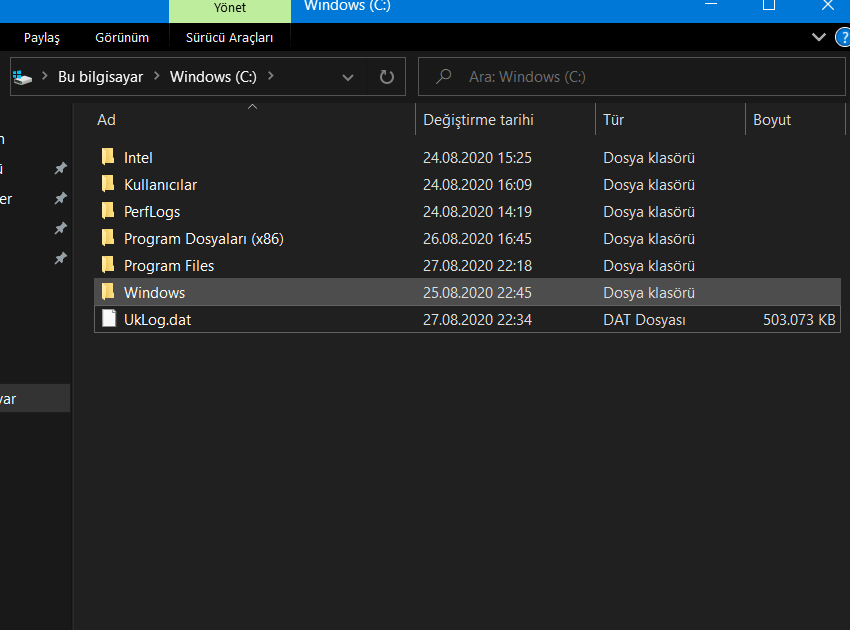
Task: Select the Program Files folder name
Action: tap(169, 266)
